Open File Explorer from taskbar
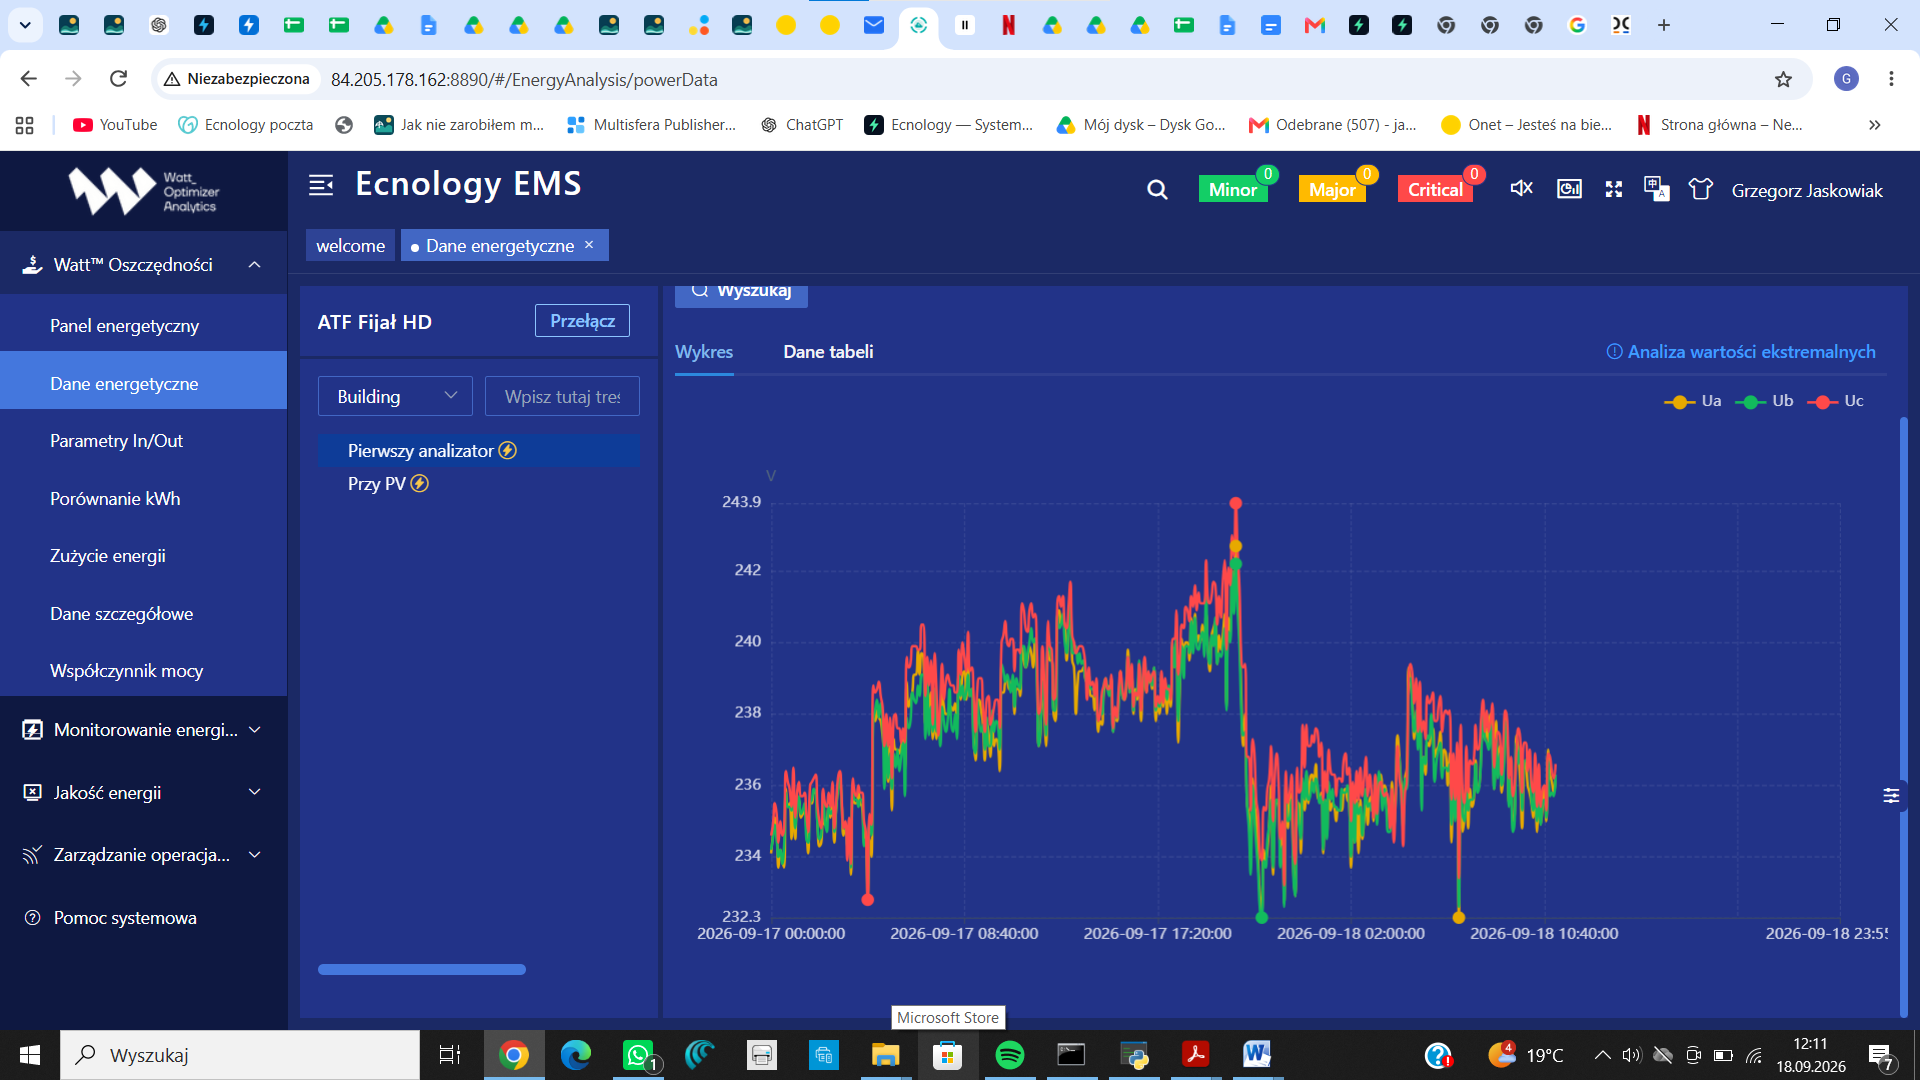The width and height of the screenshot is (1920, 1080). coord(885,1055)
